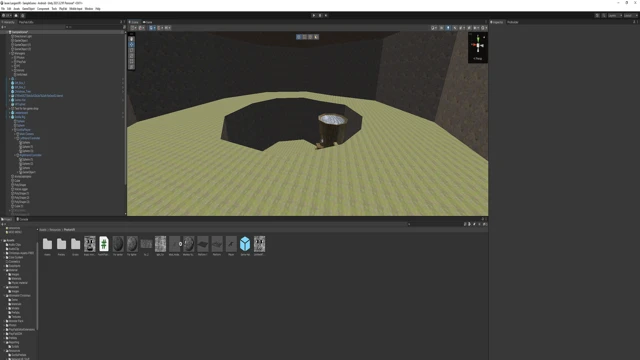Switch to the Game tab
The width and height of the screenshot is (640, 360).
click(x=148, y=22)
